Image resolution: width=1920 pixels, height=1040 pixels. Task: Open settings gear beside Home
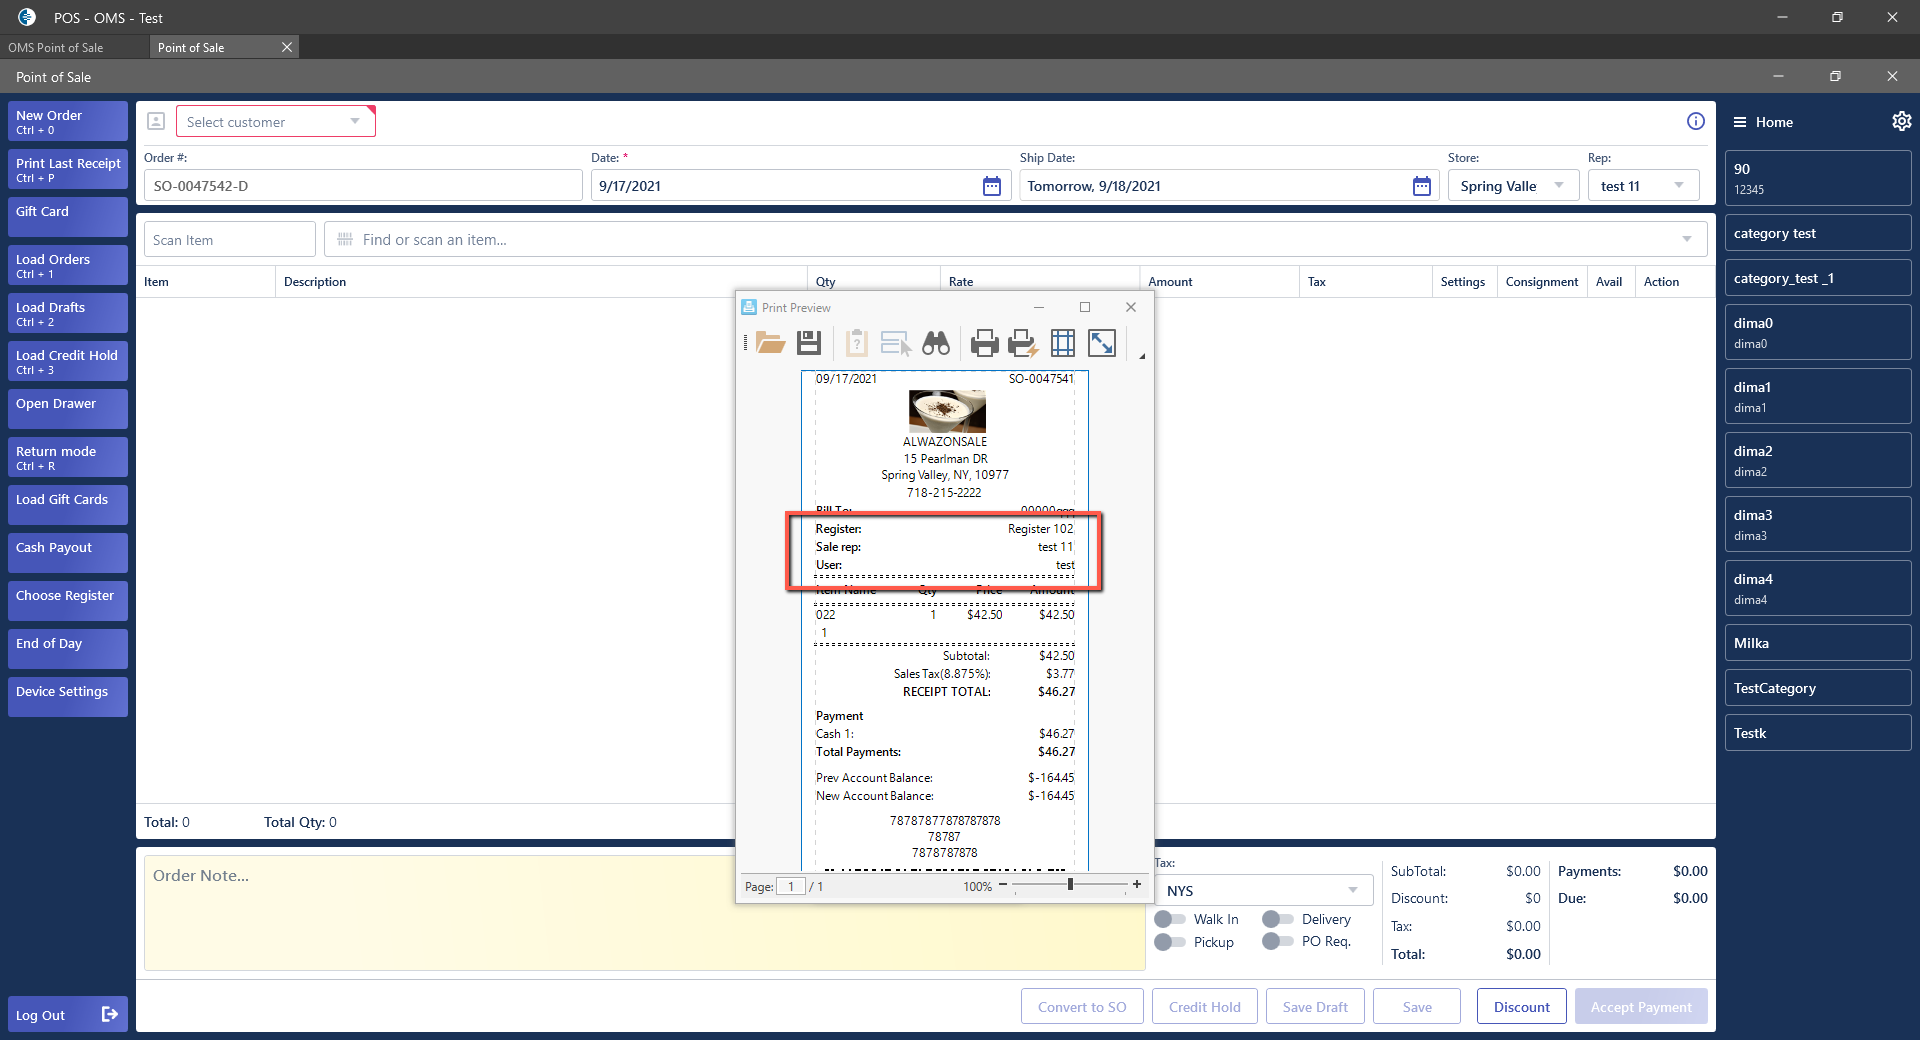pos(1901,122)
